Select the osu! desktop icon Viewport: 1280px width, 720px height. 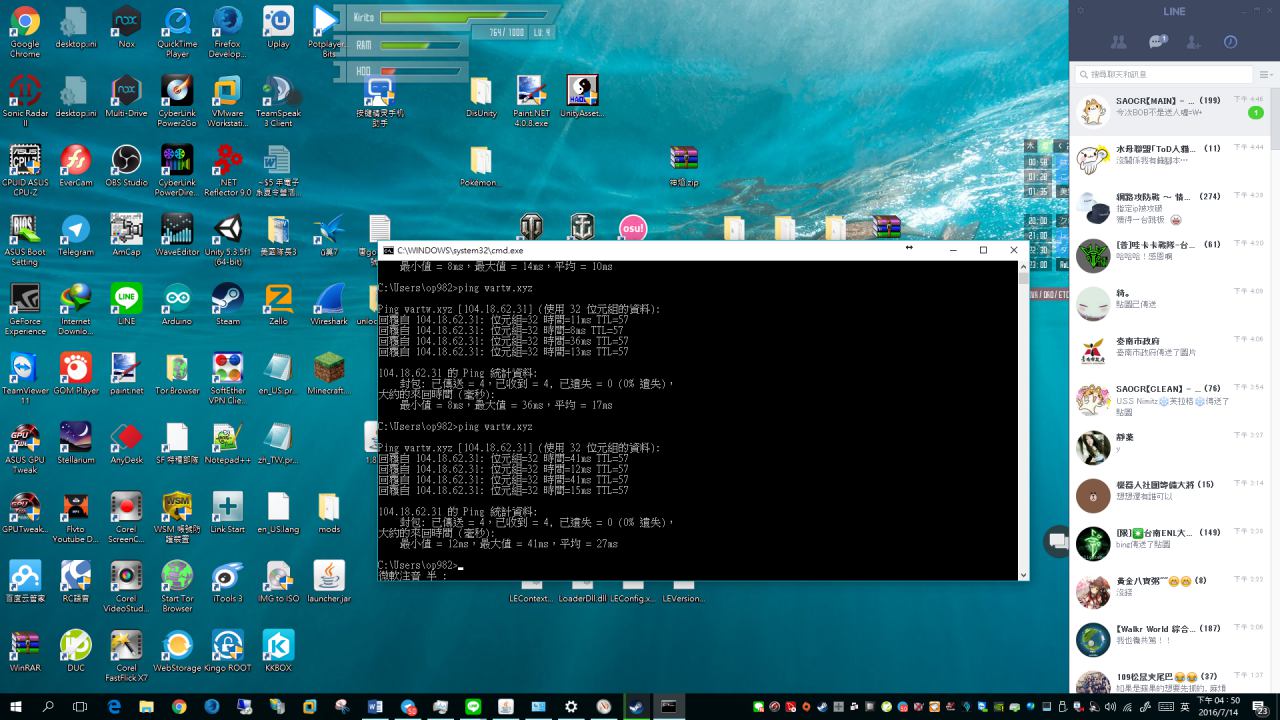[632, 228]
